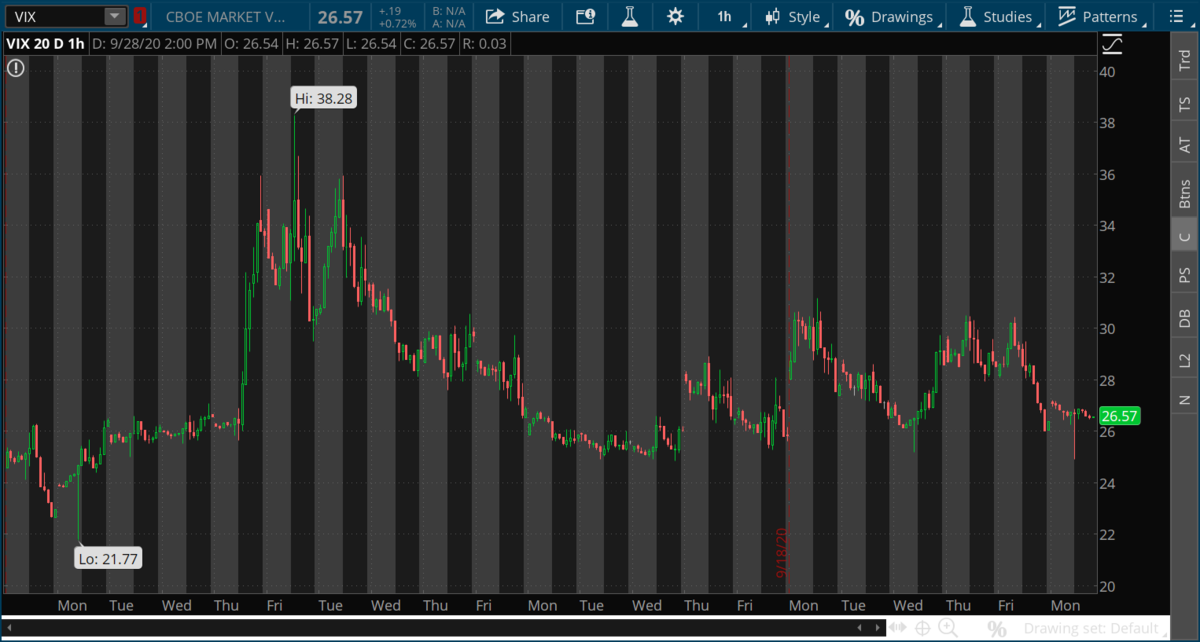This screenshot has height=642, width=1200.
Task: Expand the VIX symbol dropdown arrow
Action: point(114,17)
